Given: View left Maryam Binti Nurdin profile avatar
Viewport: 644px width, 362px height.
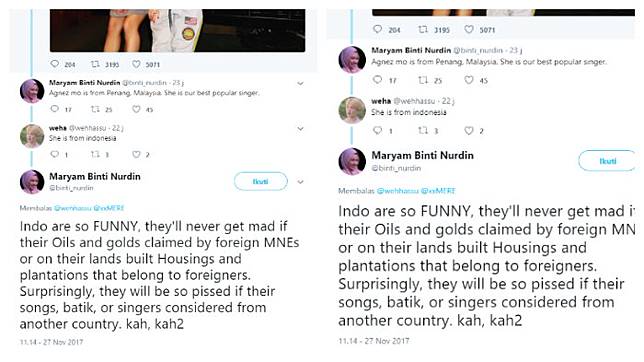Looking at the screenshot, I should (32, 182).
